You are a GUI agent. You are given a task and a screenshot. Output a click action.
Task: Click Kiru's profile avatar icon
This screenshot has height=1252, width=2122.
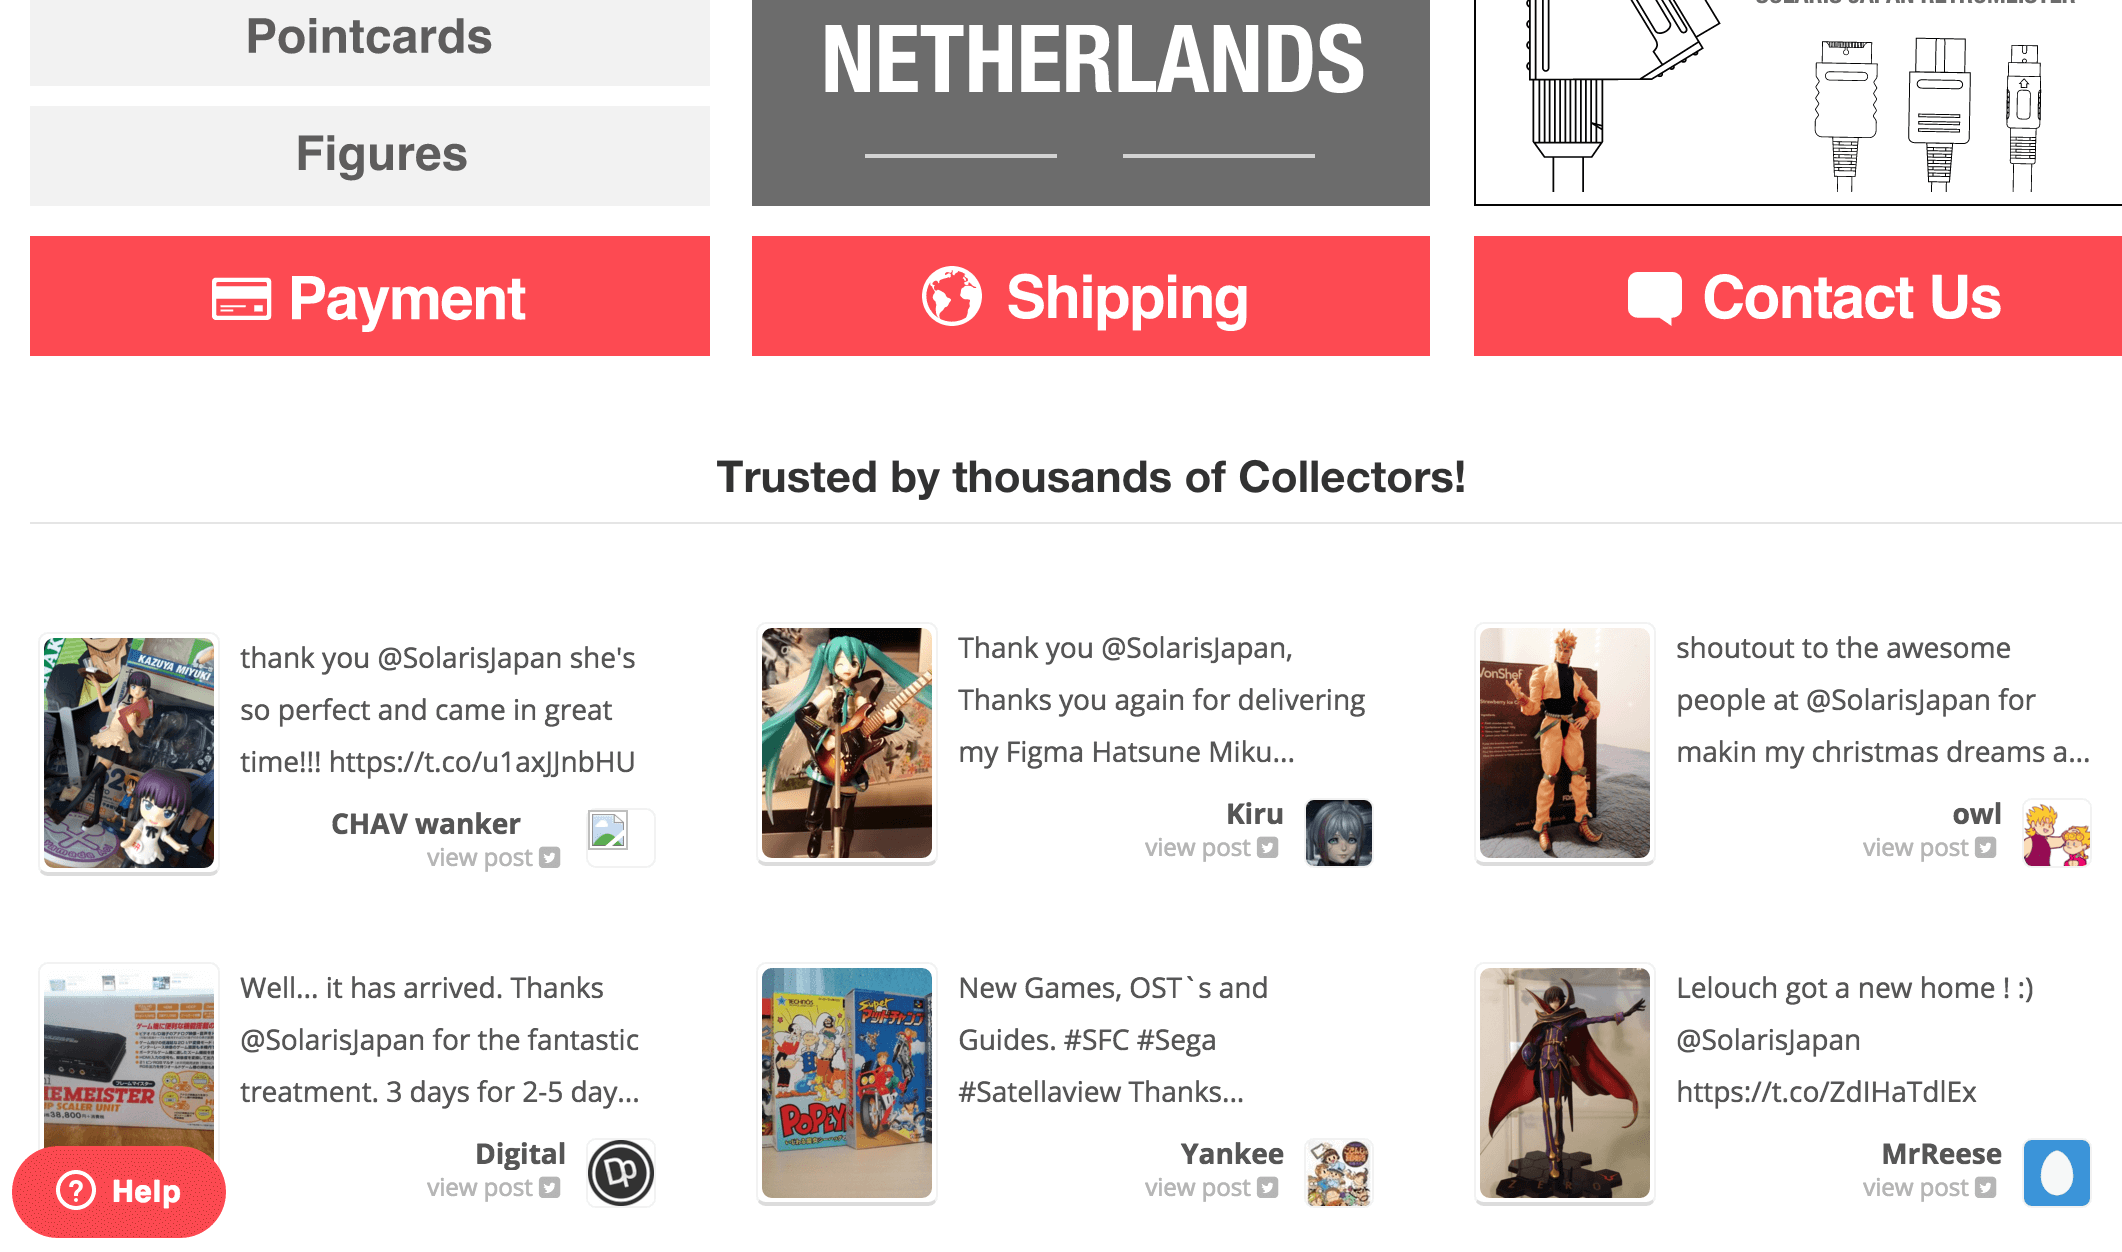pyautogui.click(x=1339, y=832)
